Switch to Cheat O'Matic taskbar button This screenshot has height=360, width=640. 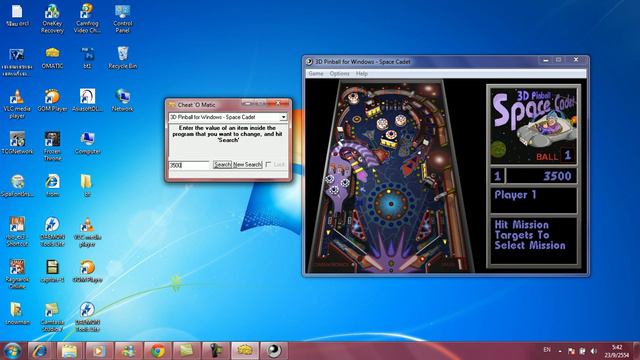(x=245, y=351)
